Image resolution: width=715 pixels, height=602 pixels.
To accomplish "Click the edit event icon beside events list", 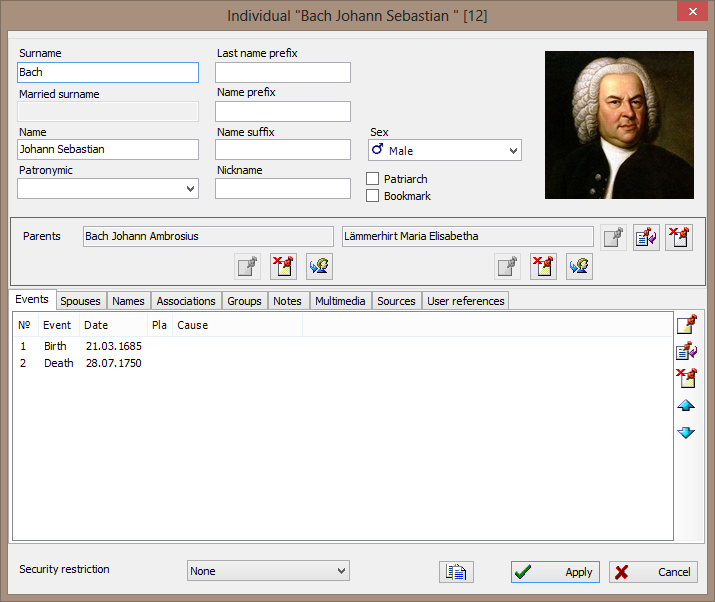I will click(x=686, y=352).
